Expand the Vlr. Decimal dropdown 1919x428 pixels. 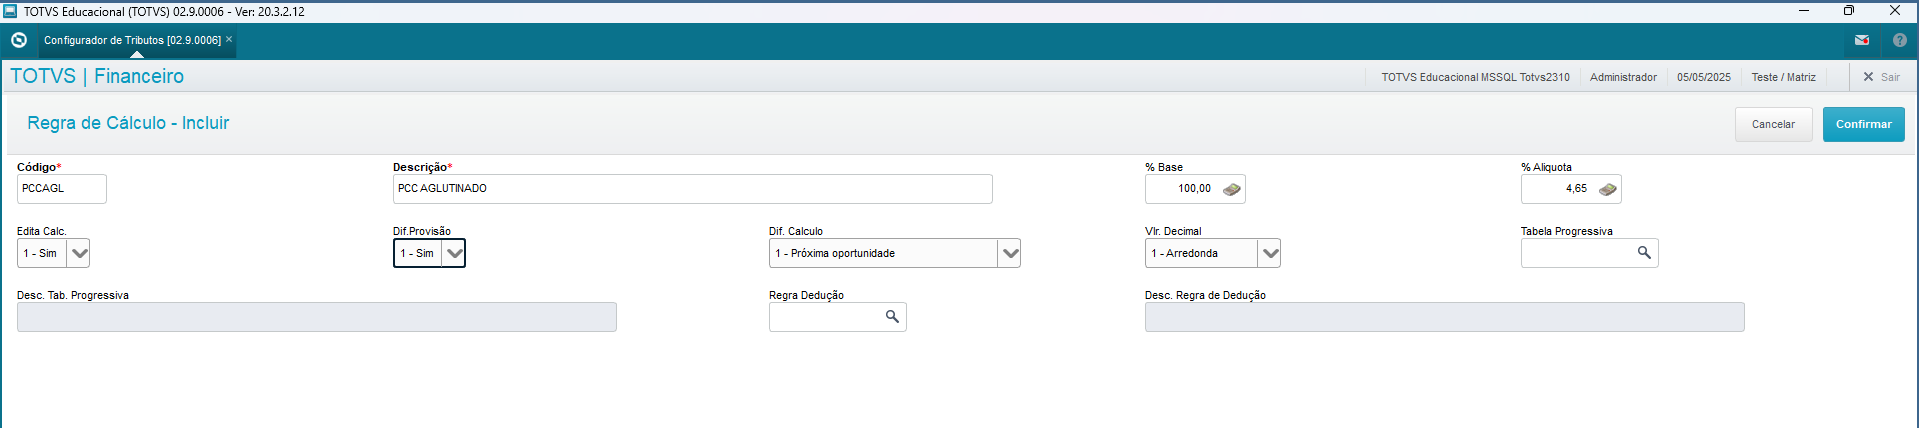click(x=1269, y=253)
